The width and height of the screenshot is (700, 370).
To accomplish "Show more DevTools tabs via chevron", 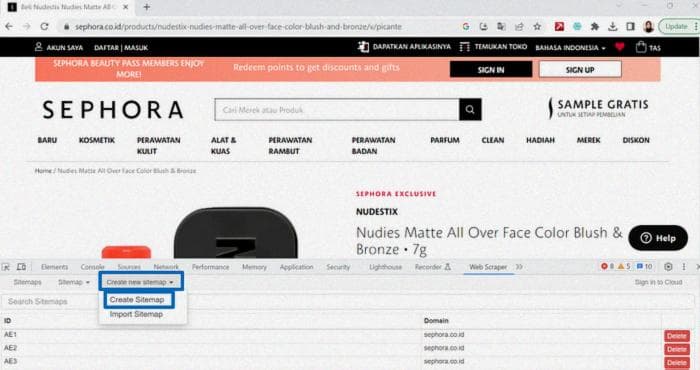I will click(519, 267).
